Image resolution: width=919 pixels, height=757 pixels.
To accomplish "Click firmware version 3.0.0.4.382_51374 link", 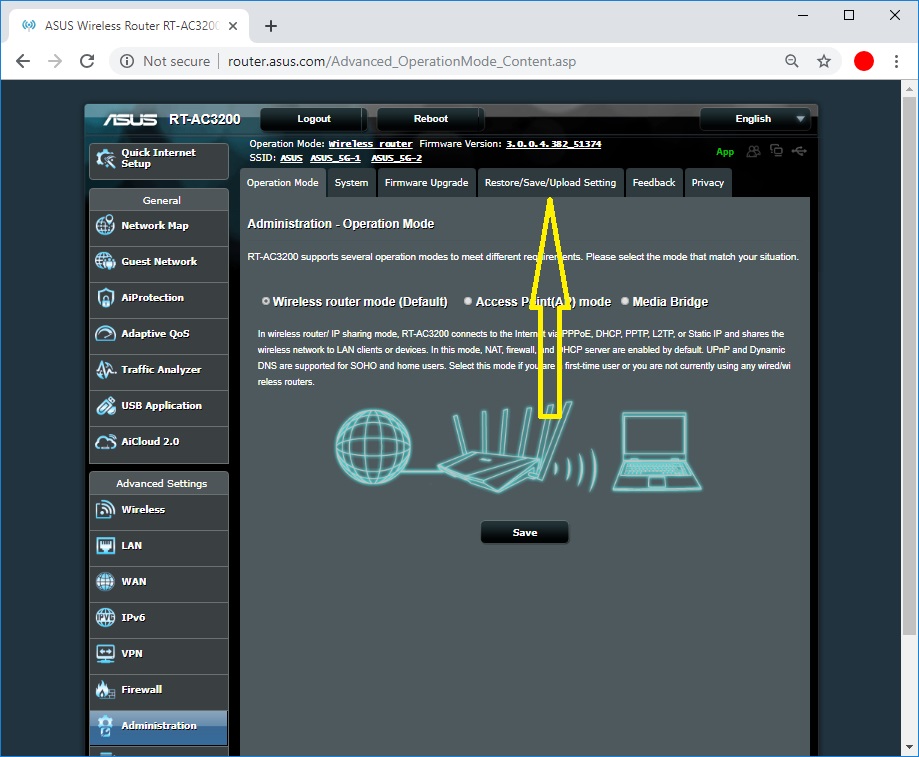I will pos(554,144).
